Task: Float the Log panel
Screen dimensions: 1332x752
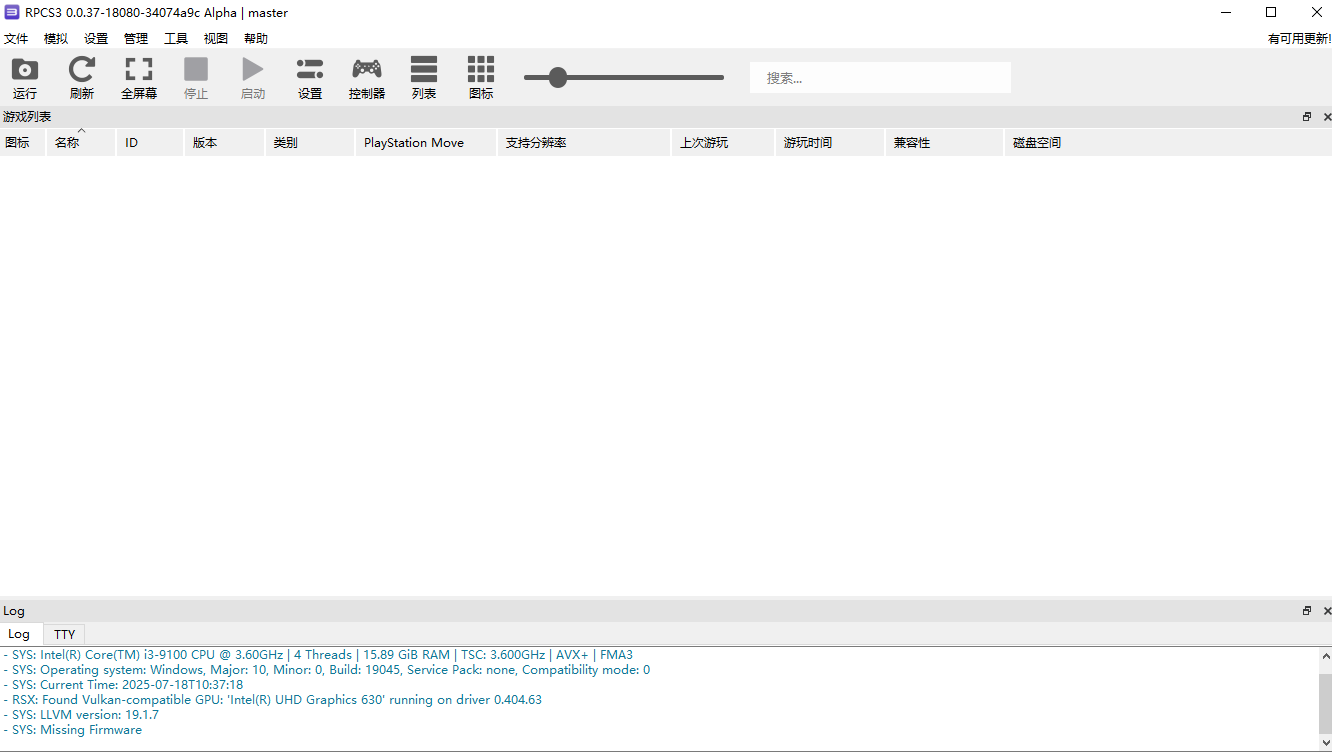Action: (1307, 610)
